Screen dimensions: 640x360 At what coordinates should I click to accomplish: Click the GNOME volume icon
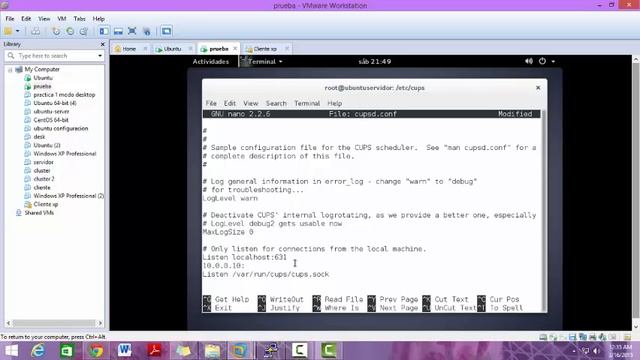[529, 61]
